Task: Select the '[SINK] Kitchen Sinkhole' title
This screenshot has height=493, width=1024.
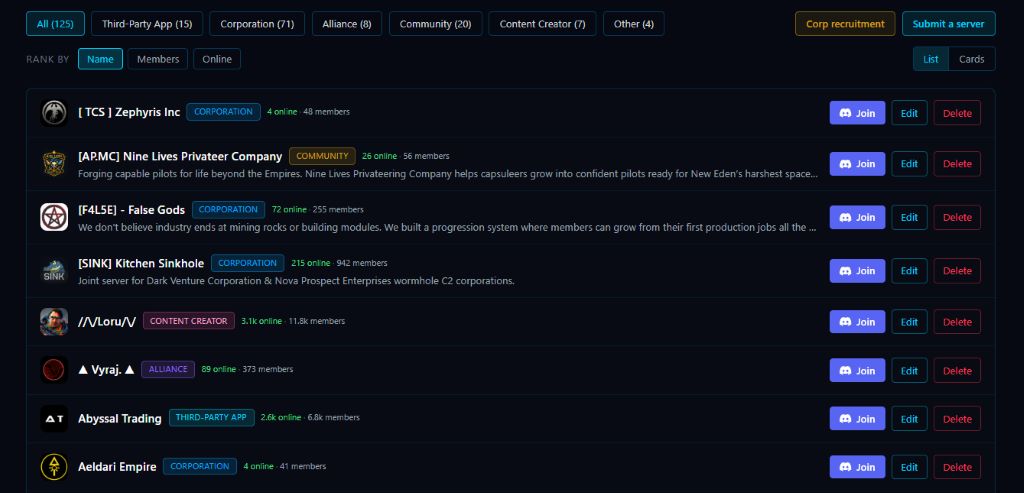Action: [140, 264]
